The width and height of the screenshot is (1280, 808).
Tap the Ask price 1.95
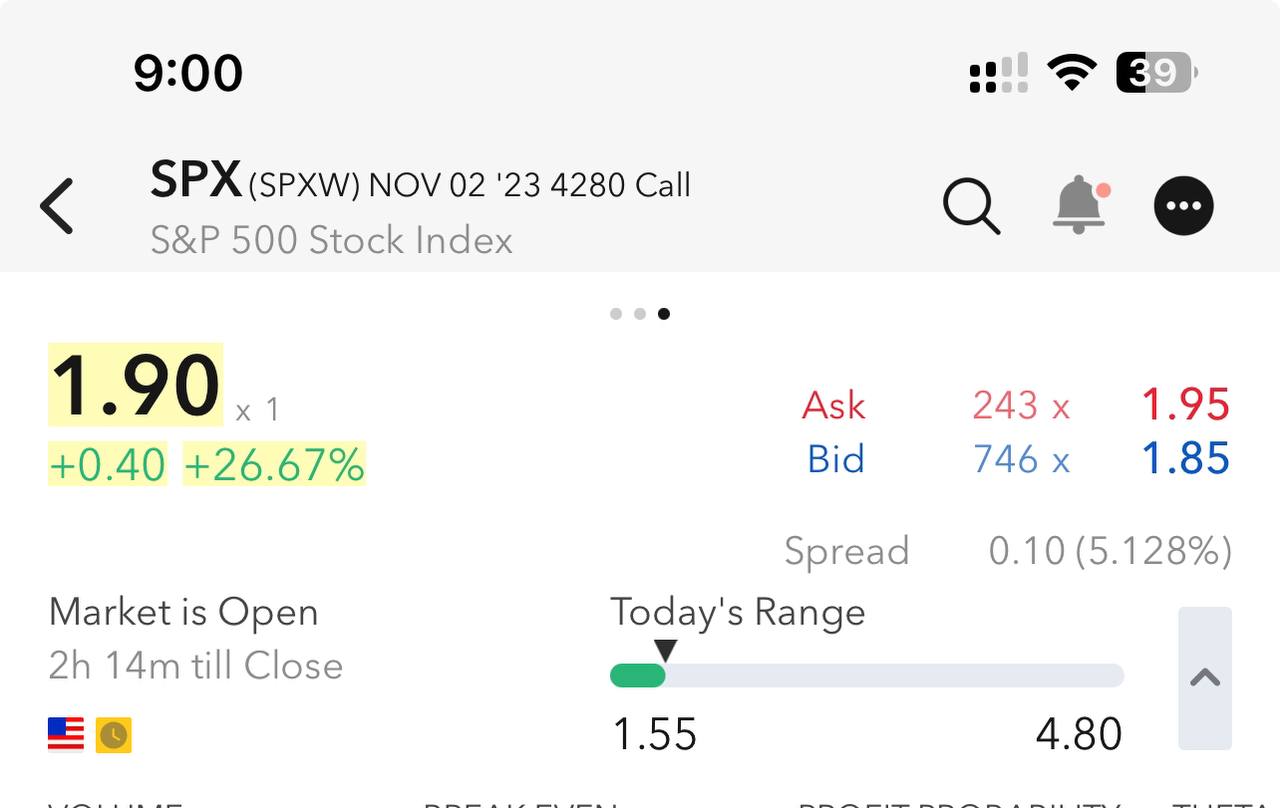click(1185, 405)
